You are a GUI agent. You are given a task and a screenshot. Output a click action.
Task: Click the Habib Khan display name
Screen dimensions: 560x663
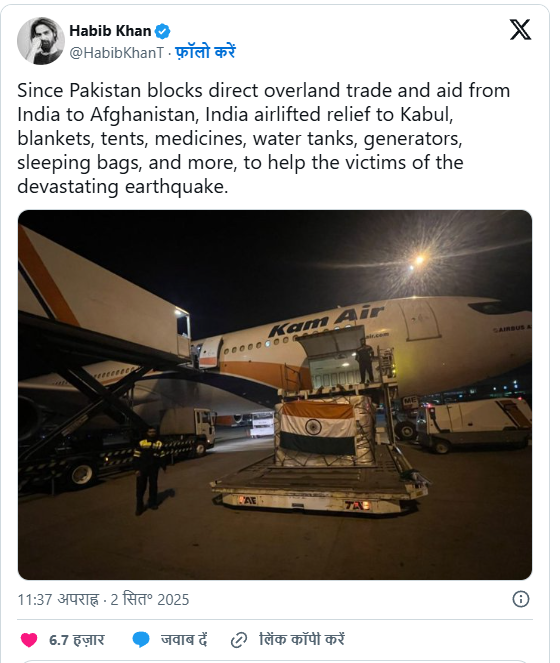click(x=110, y=31)
